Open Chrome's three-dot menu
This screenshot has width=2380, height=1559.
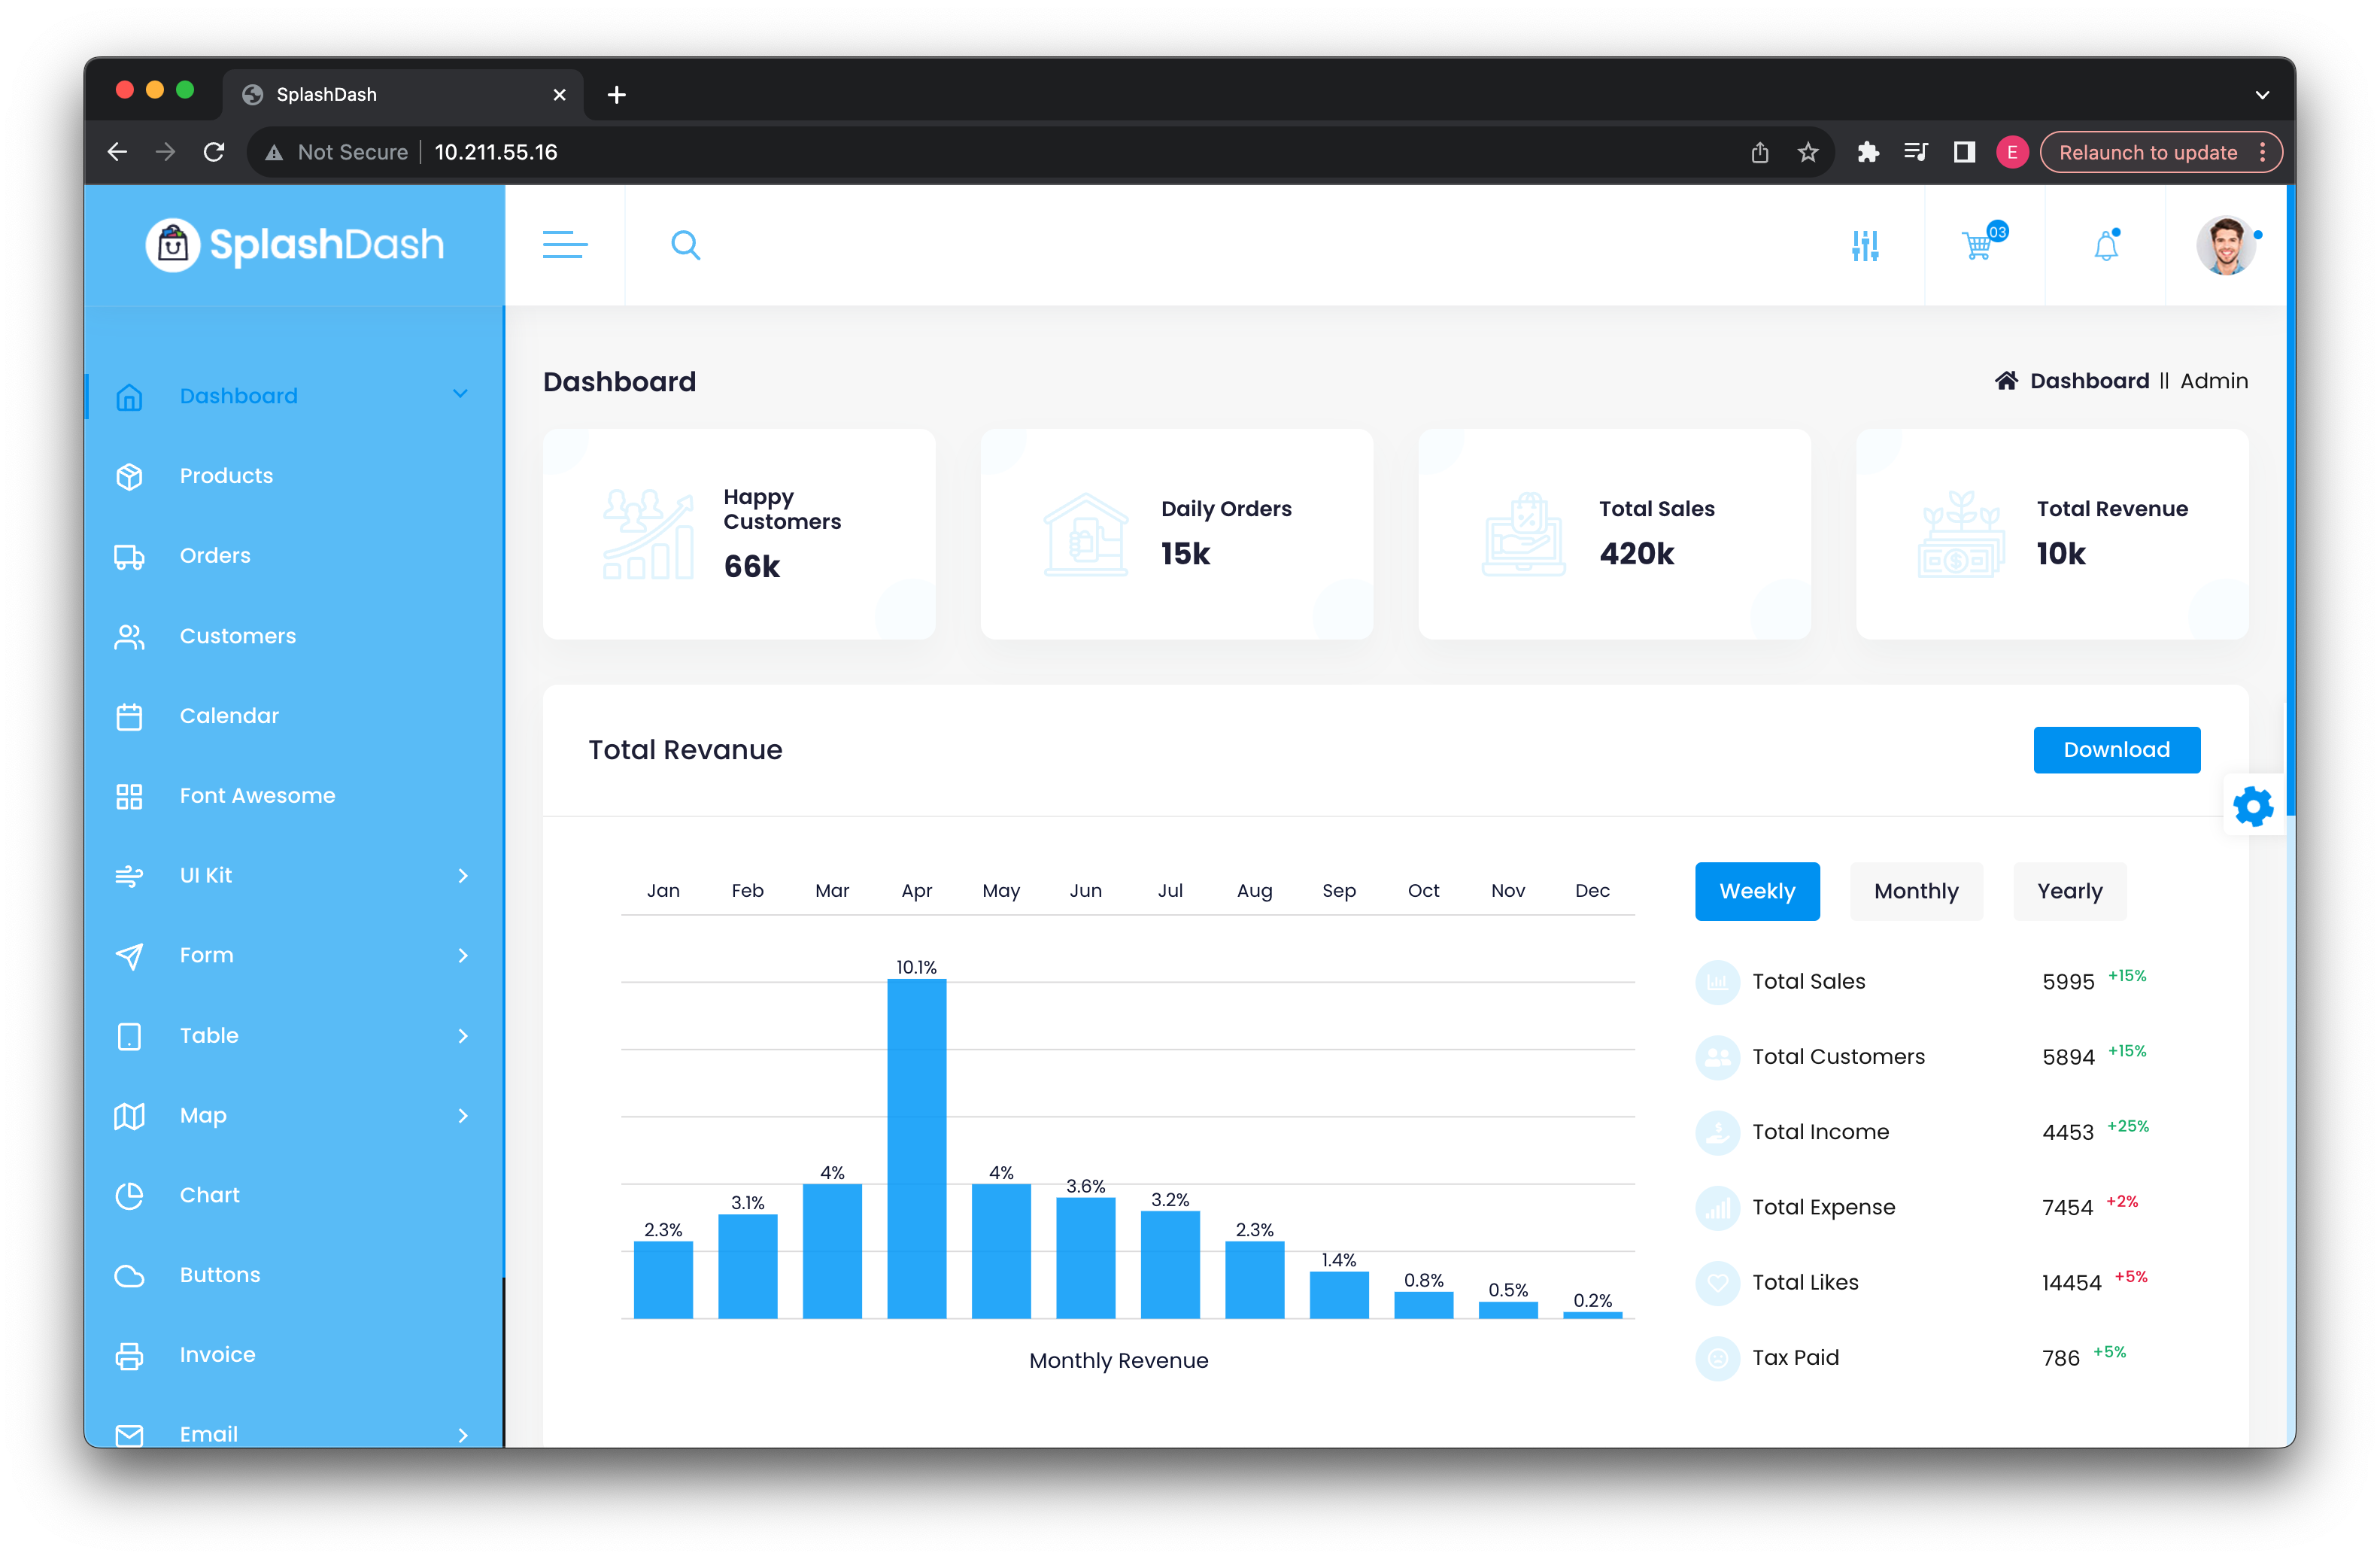pyautogui.click(x=2263, y=152)
